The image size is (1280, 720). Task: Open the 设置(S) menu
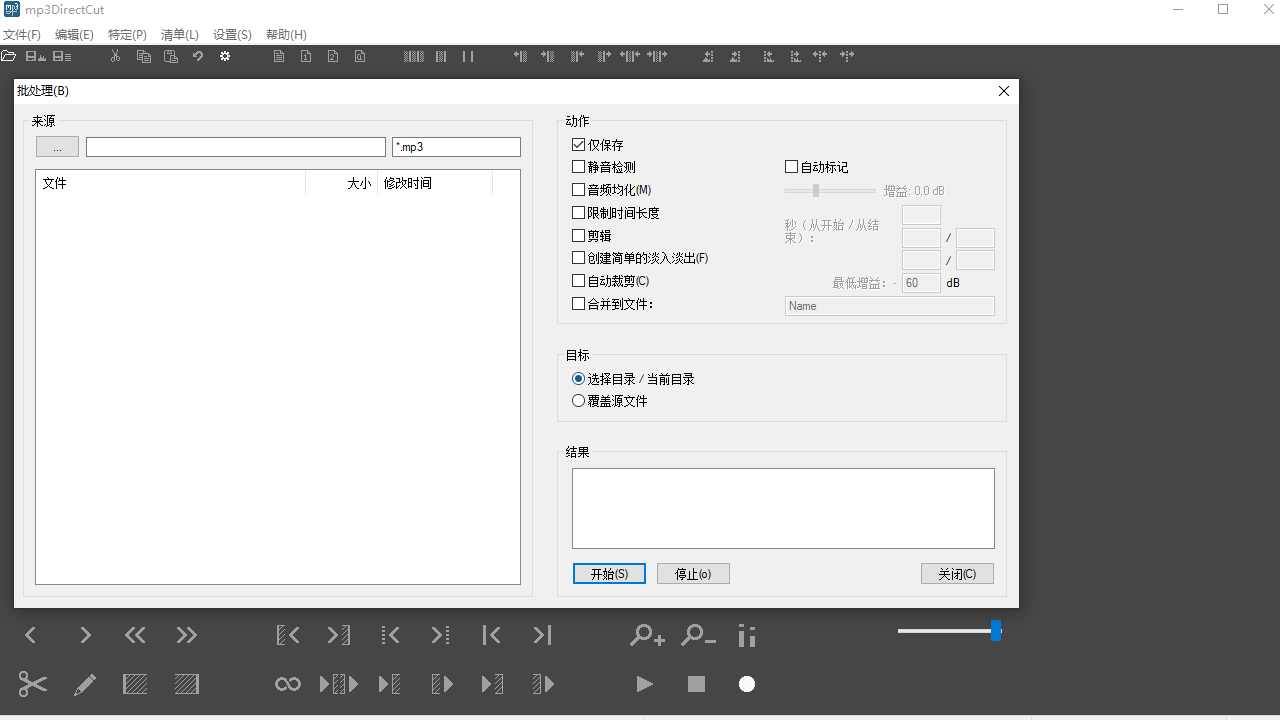pos(231,34)
